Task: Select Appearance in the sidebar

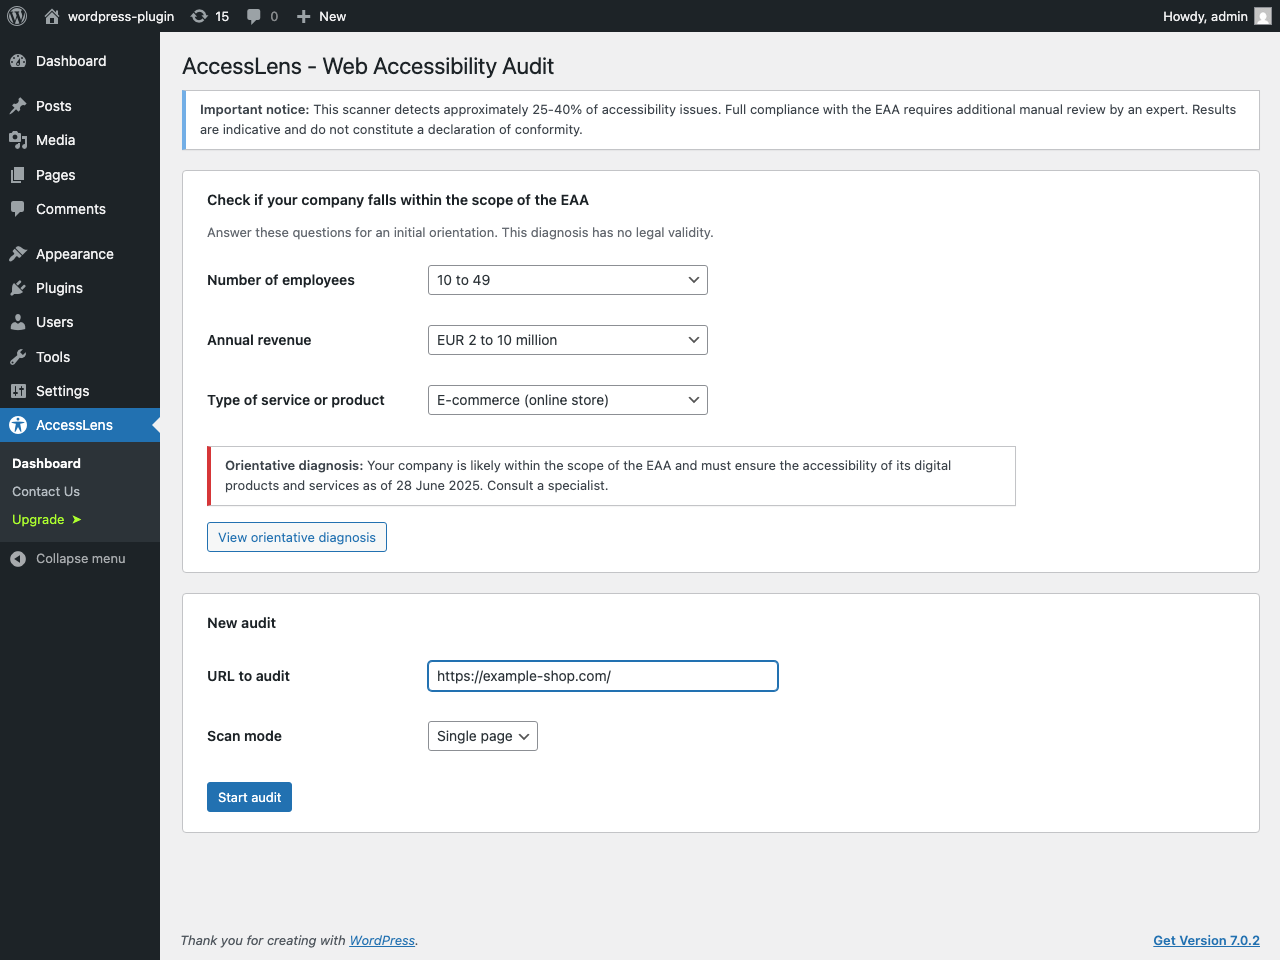Action: (x=80, y=254)
